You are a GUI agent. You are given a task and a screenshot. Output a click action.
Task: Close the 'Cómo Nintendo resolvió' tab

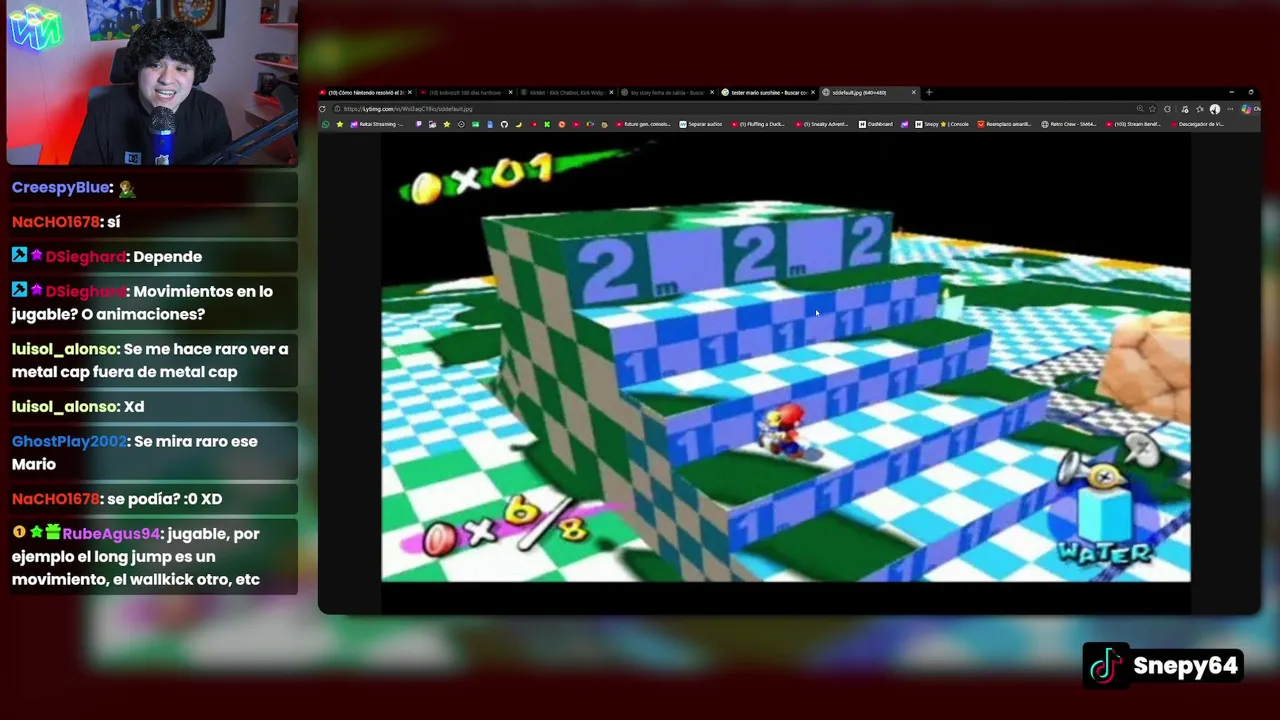(410, 93)
